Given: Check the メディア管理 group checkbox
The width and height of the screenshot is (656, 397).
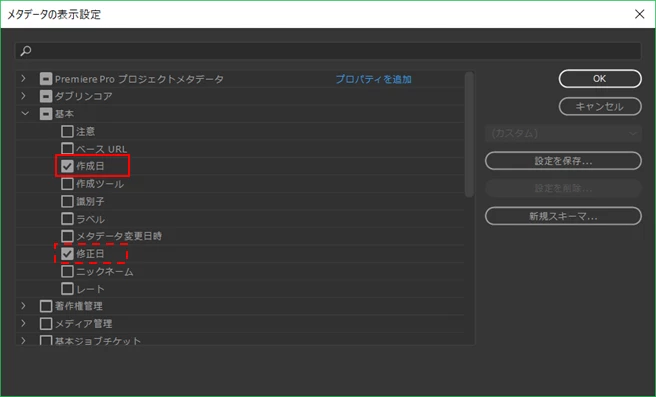Looking at the screenshot, I should (x=46, y=324).
